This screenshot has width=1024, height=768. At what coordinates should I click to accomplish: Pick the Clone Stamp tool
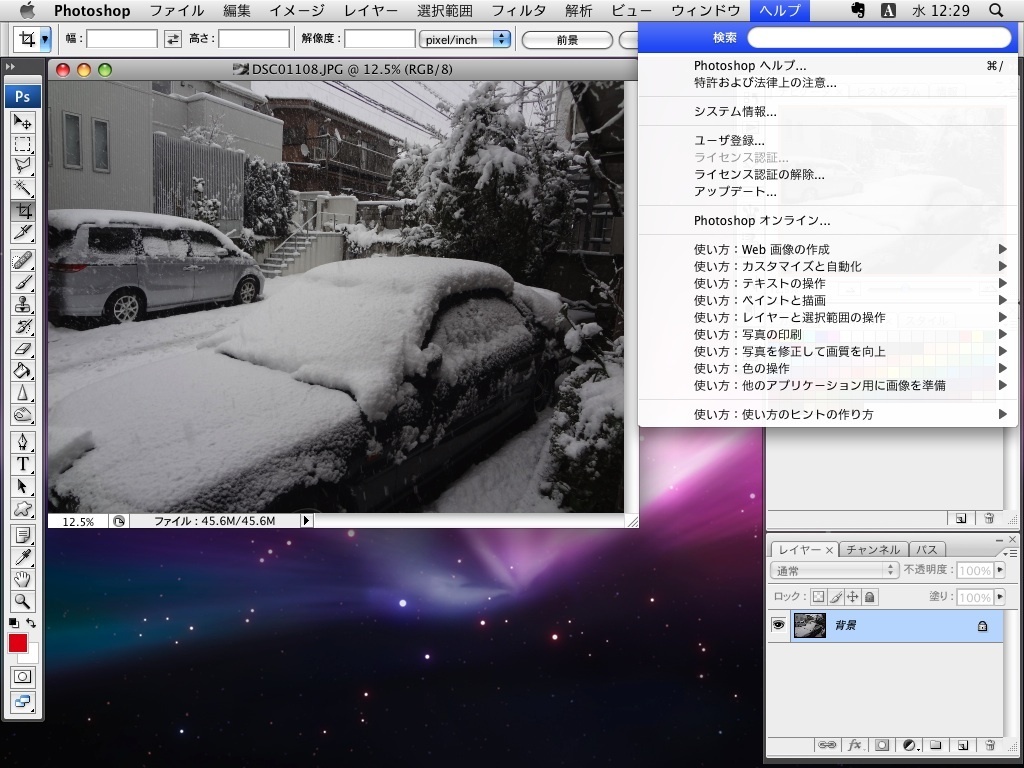click(x=22, y=305)
